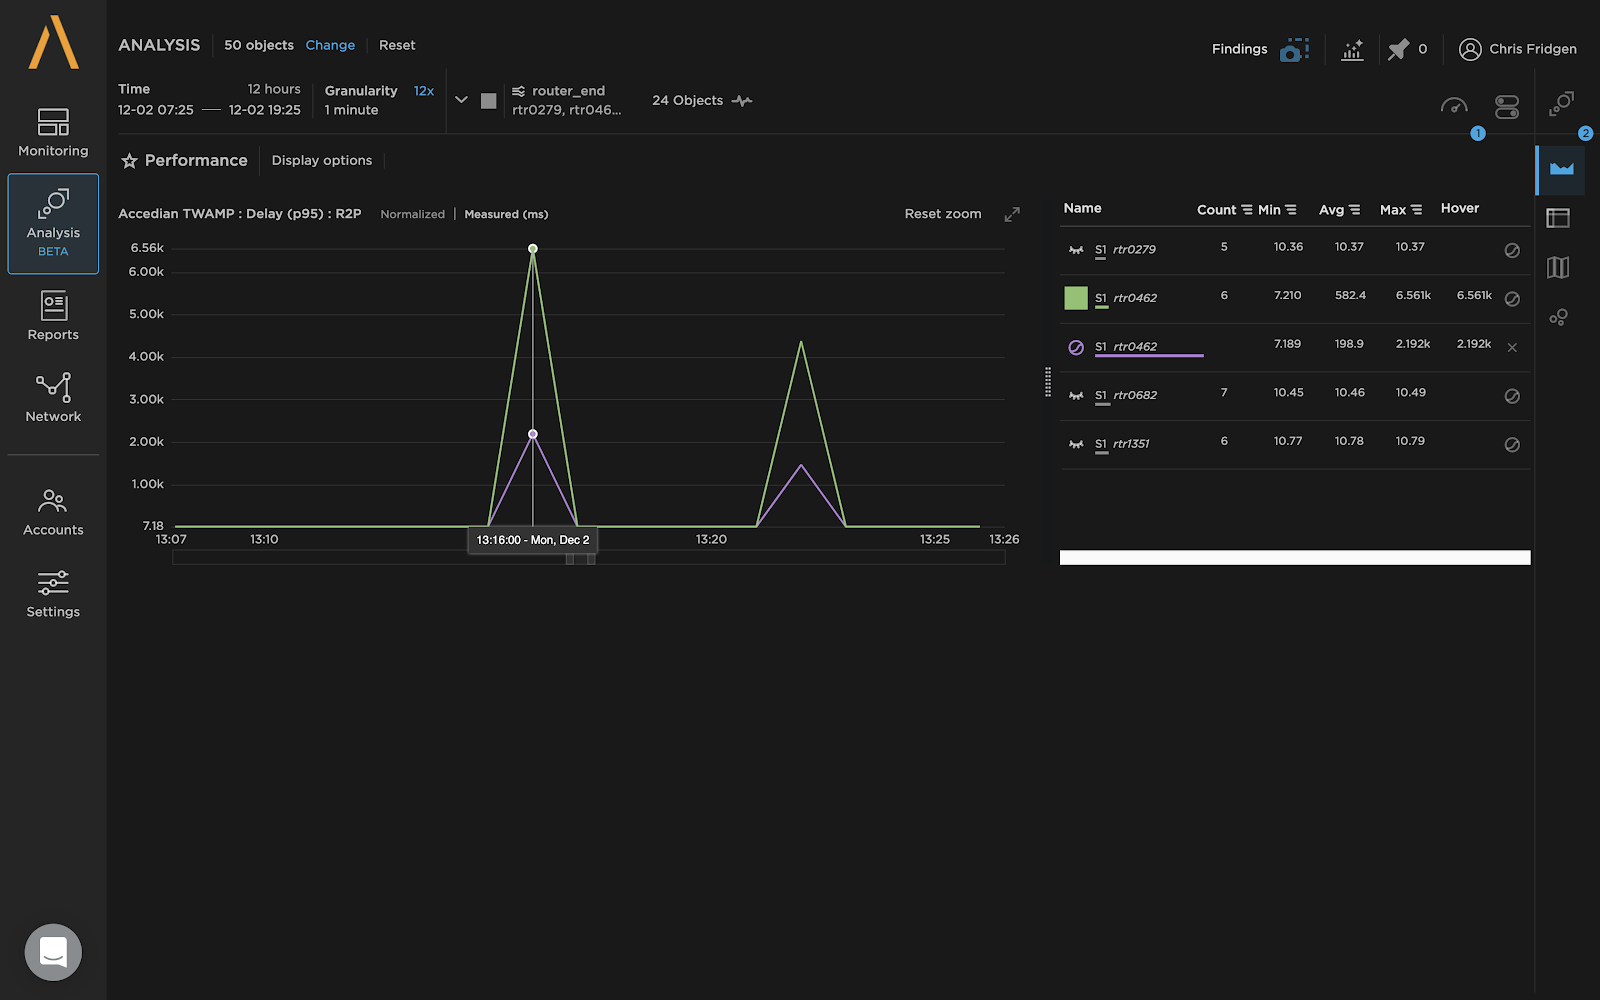Expand the time filter chevron
1600x1000 pixels.
461,100
